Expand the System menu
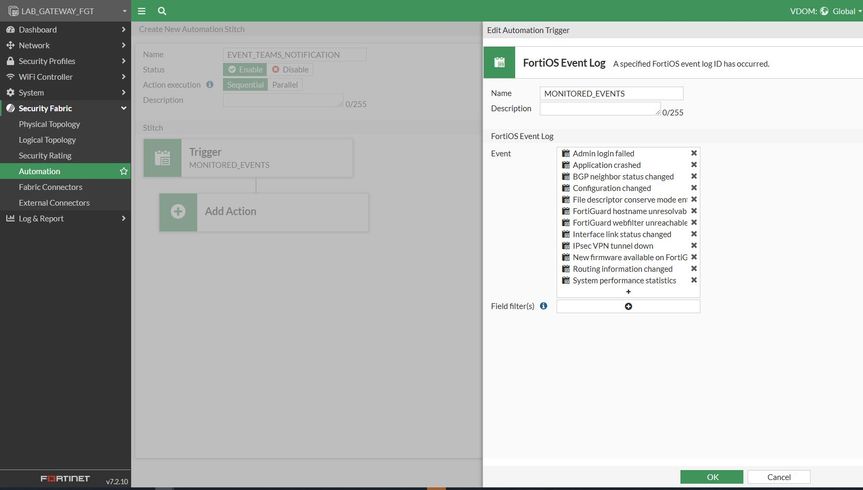Viewport: 863px width, 490px height. (65, 92)
